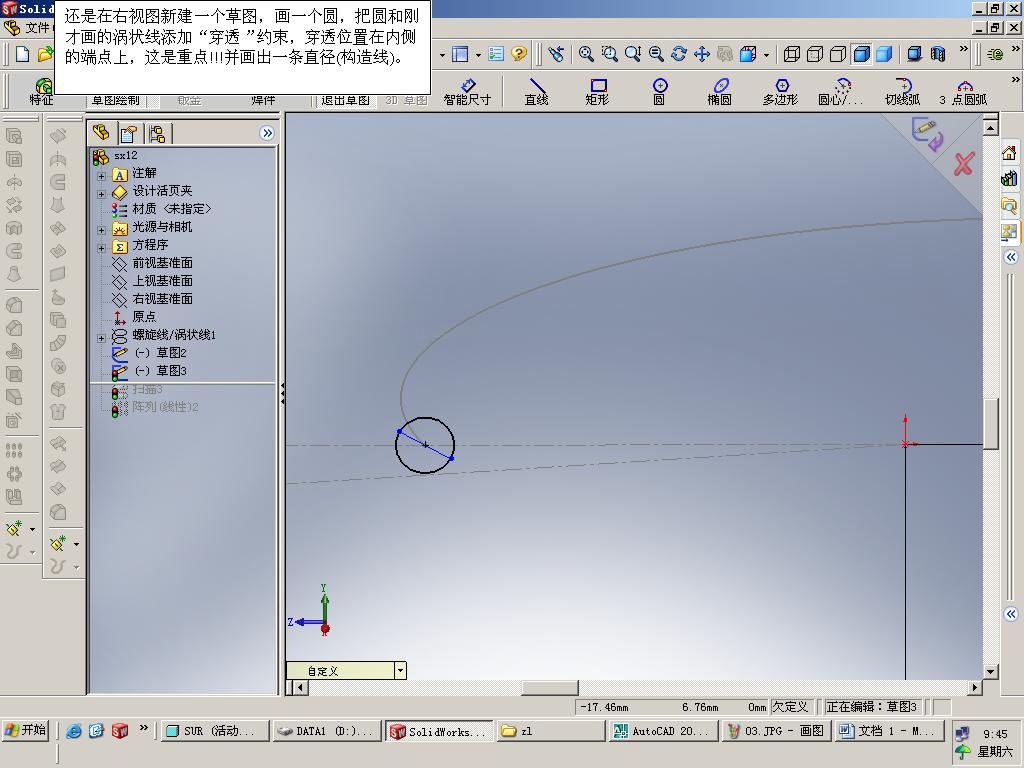Click the 退出草图 button

pos(345,100)
